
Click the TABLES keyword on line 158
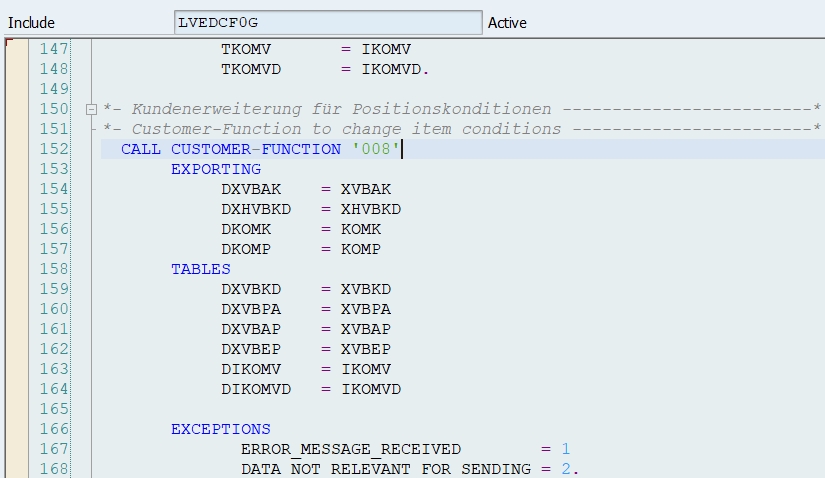[x=200, y=269]
